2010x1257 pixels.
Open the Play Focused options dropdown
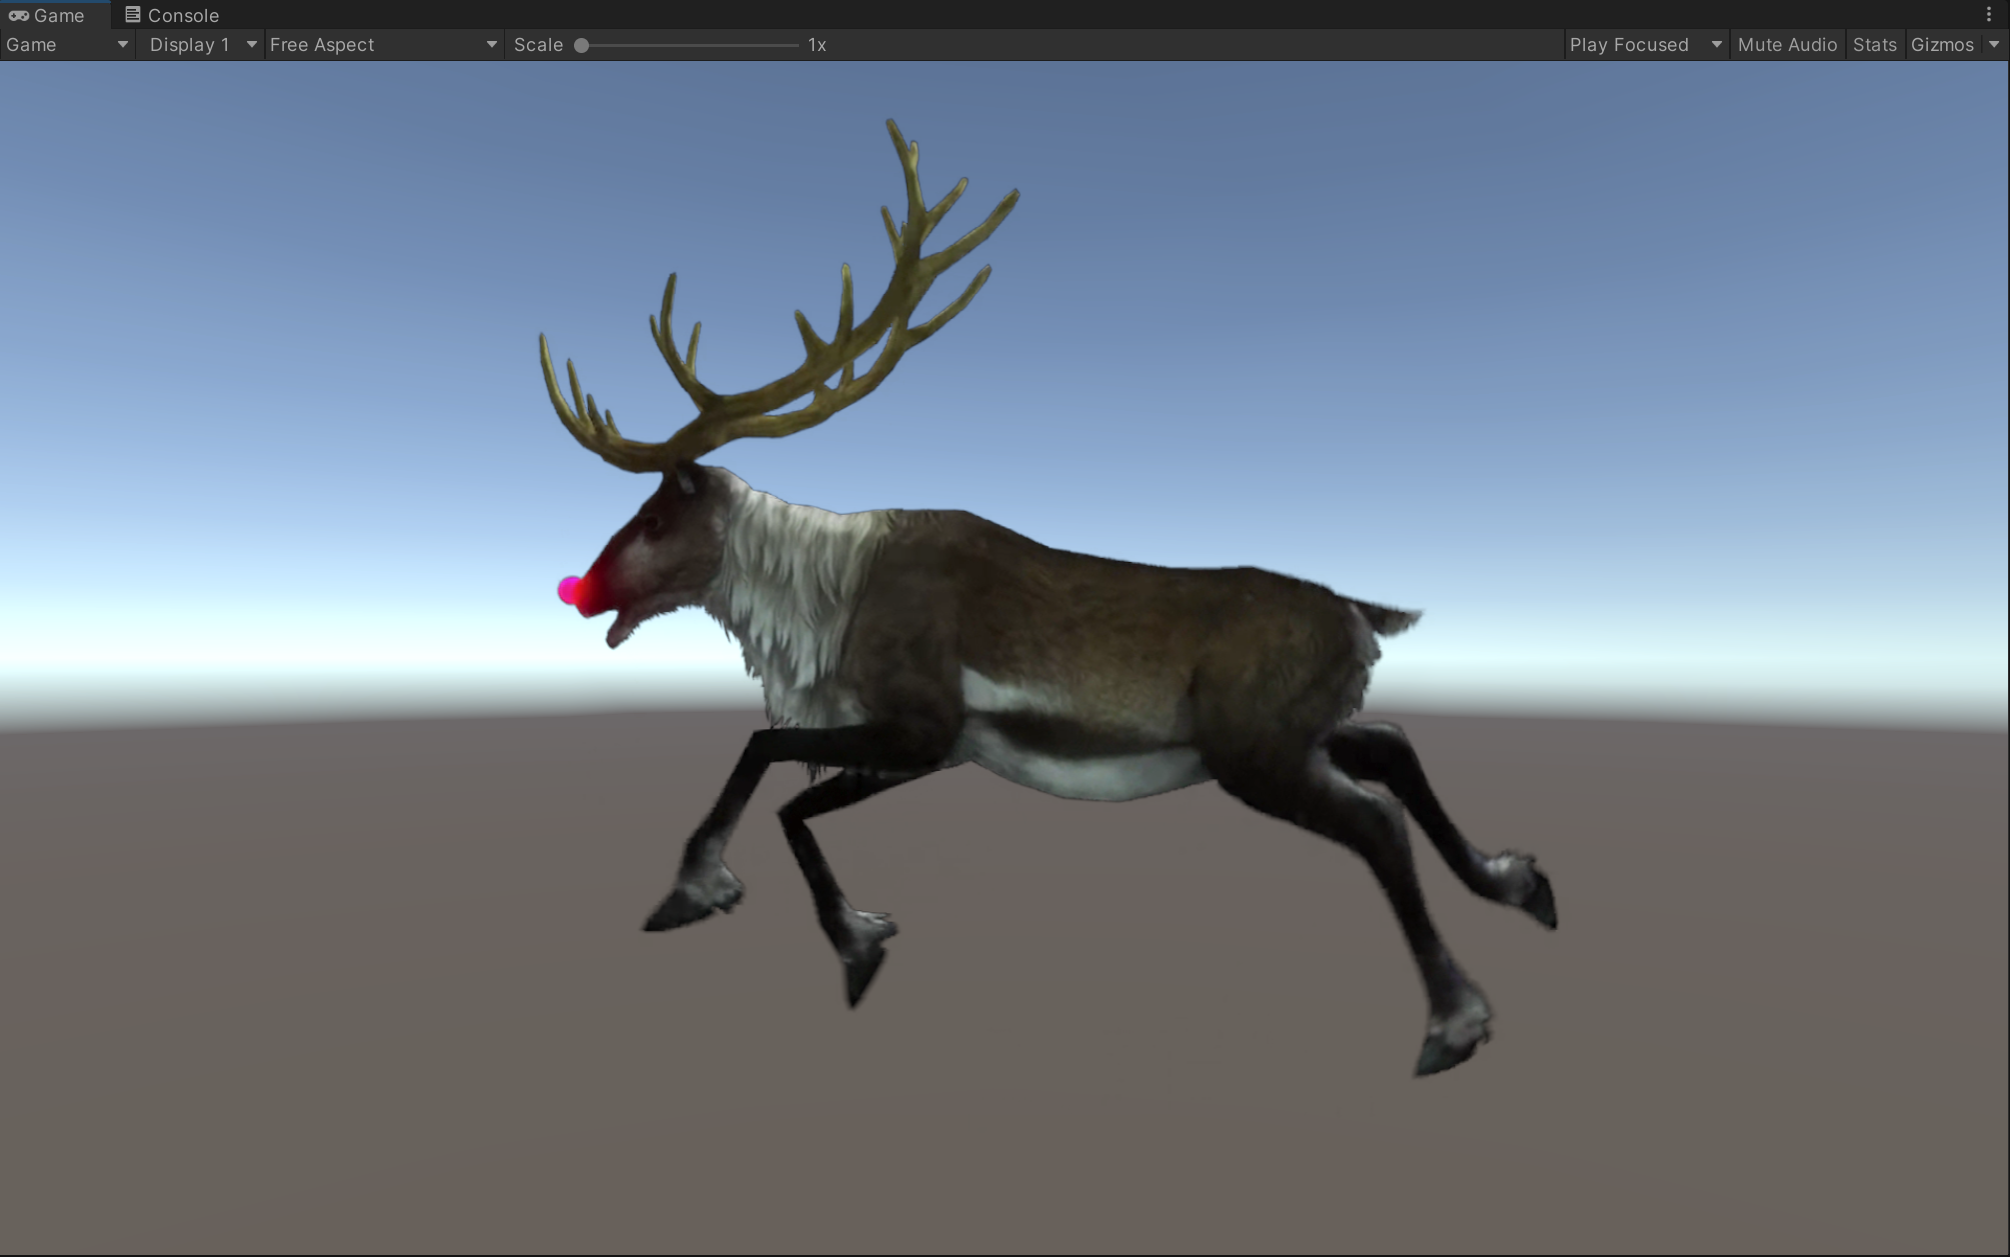tap(1645, 44)
